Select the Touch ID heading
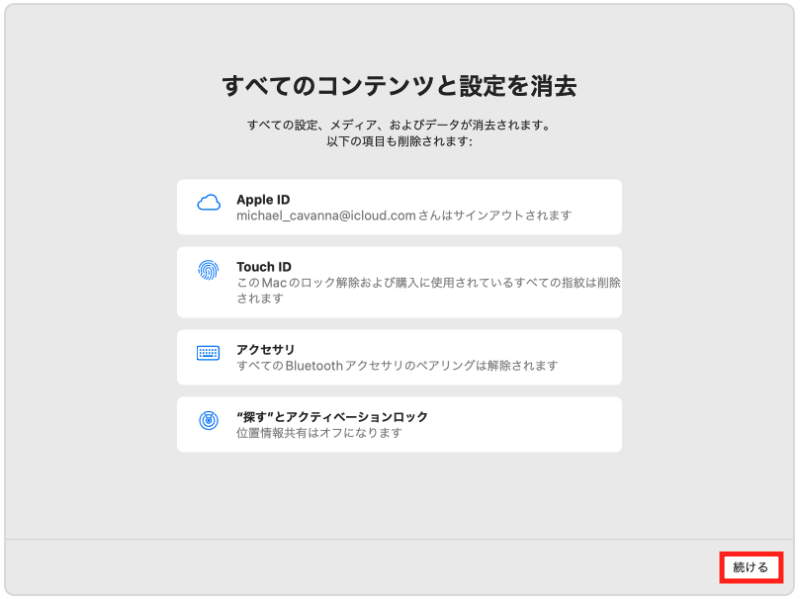This screenshot has width=800, height=599. [x=264, y=267]
